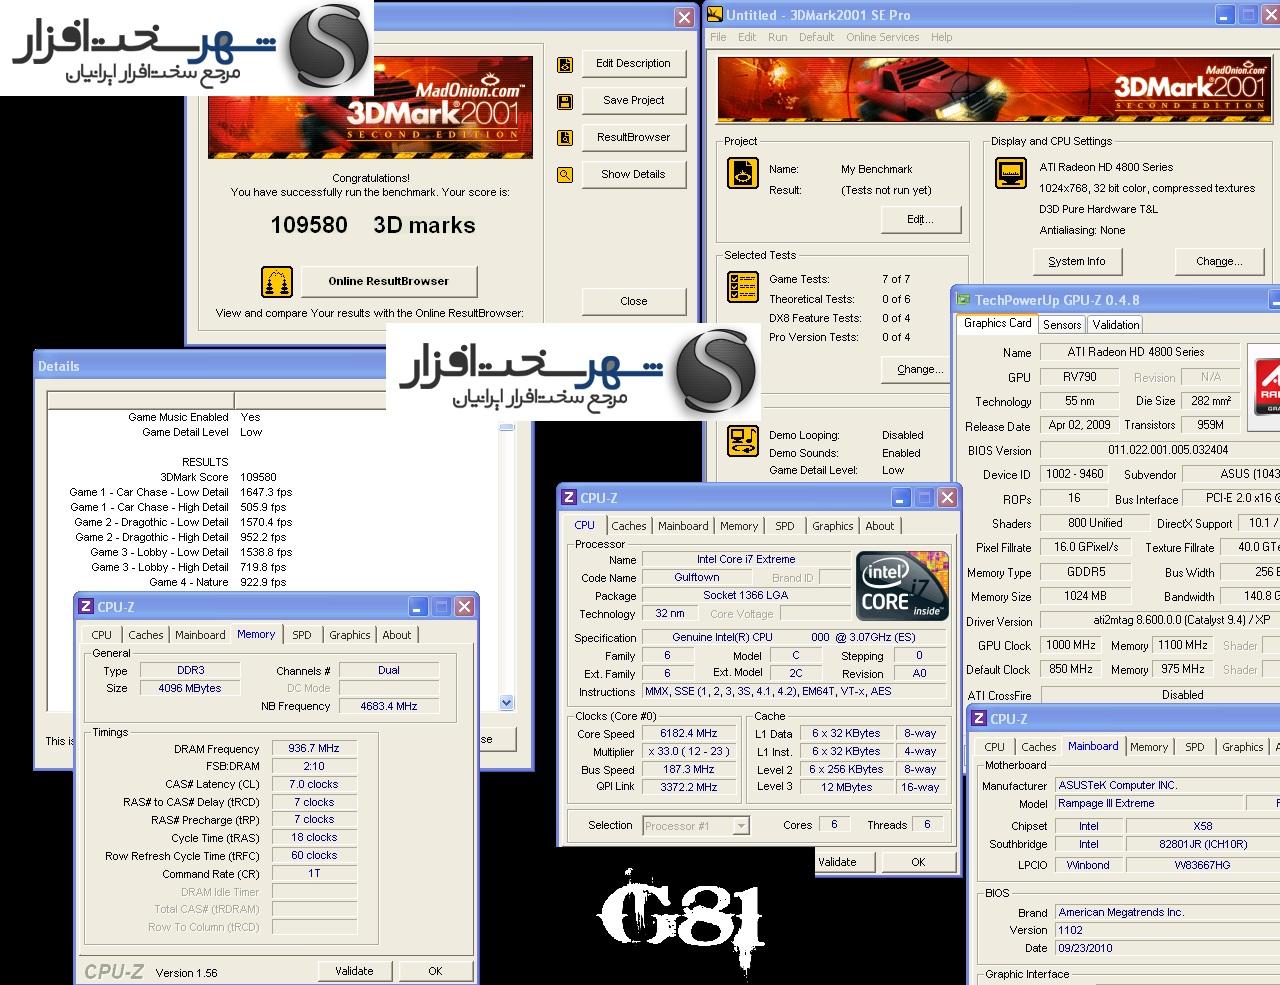Click the Display and CPU Settings monitor icon
The width and height of the screenshot is (1280, 985).
coord(1011,173)
